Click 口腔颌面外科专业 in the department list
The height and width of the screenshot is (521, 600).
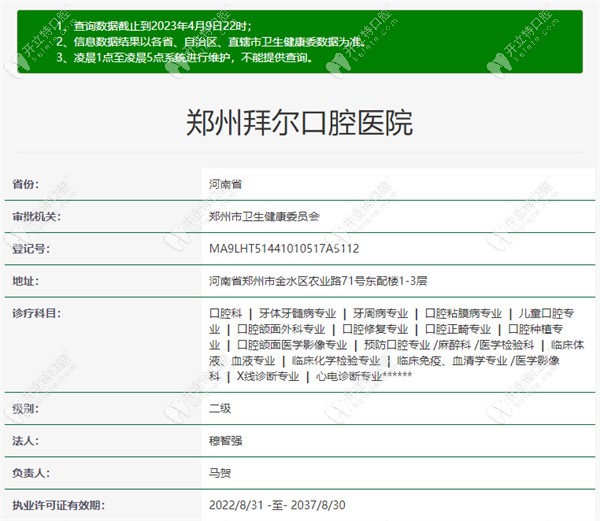coord(281,329)
